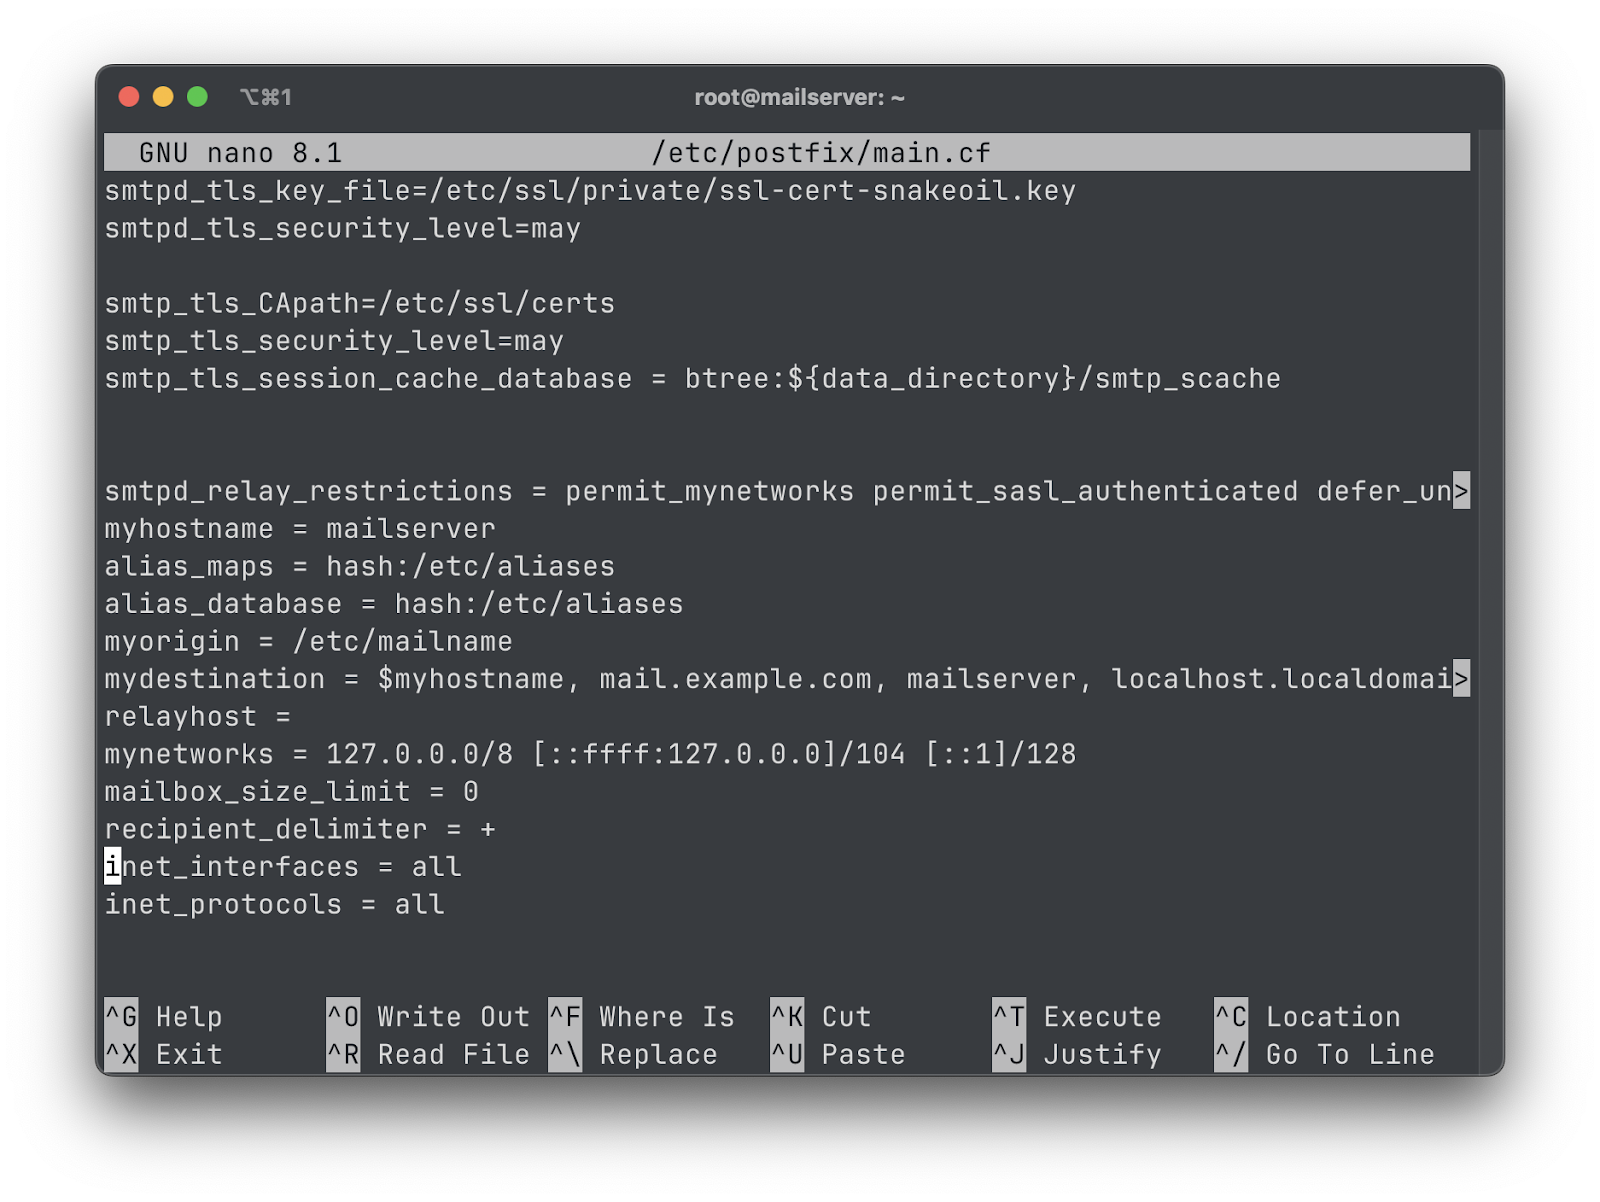Click the terminal scrollbar track
The width and height of the screenshot is (1600, 1202).
[1490, 600]
